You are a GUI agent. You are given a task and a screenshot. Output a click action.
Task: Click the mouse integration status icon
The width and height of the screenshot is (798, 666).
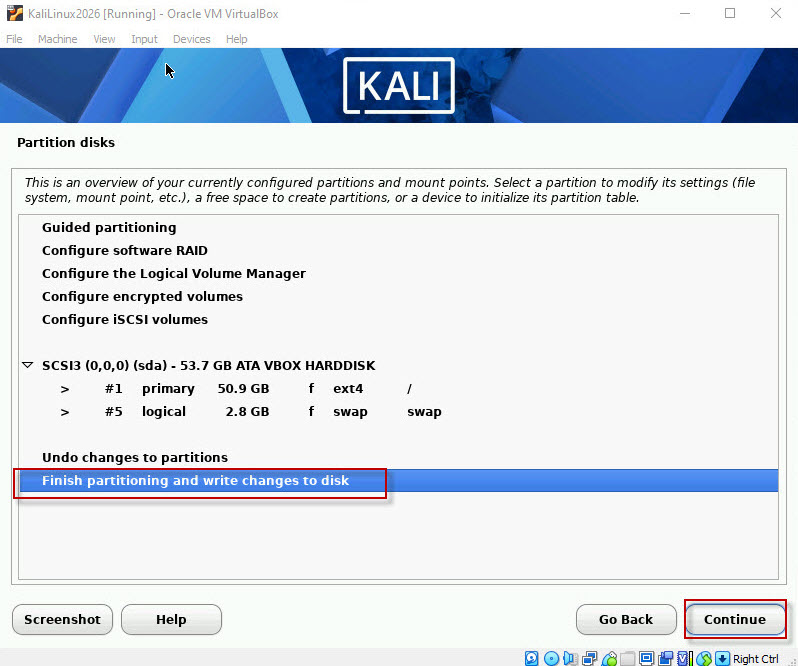pos(703,658)
